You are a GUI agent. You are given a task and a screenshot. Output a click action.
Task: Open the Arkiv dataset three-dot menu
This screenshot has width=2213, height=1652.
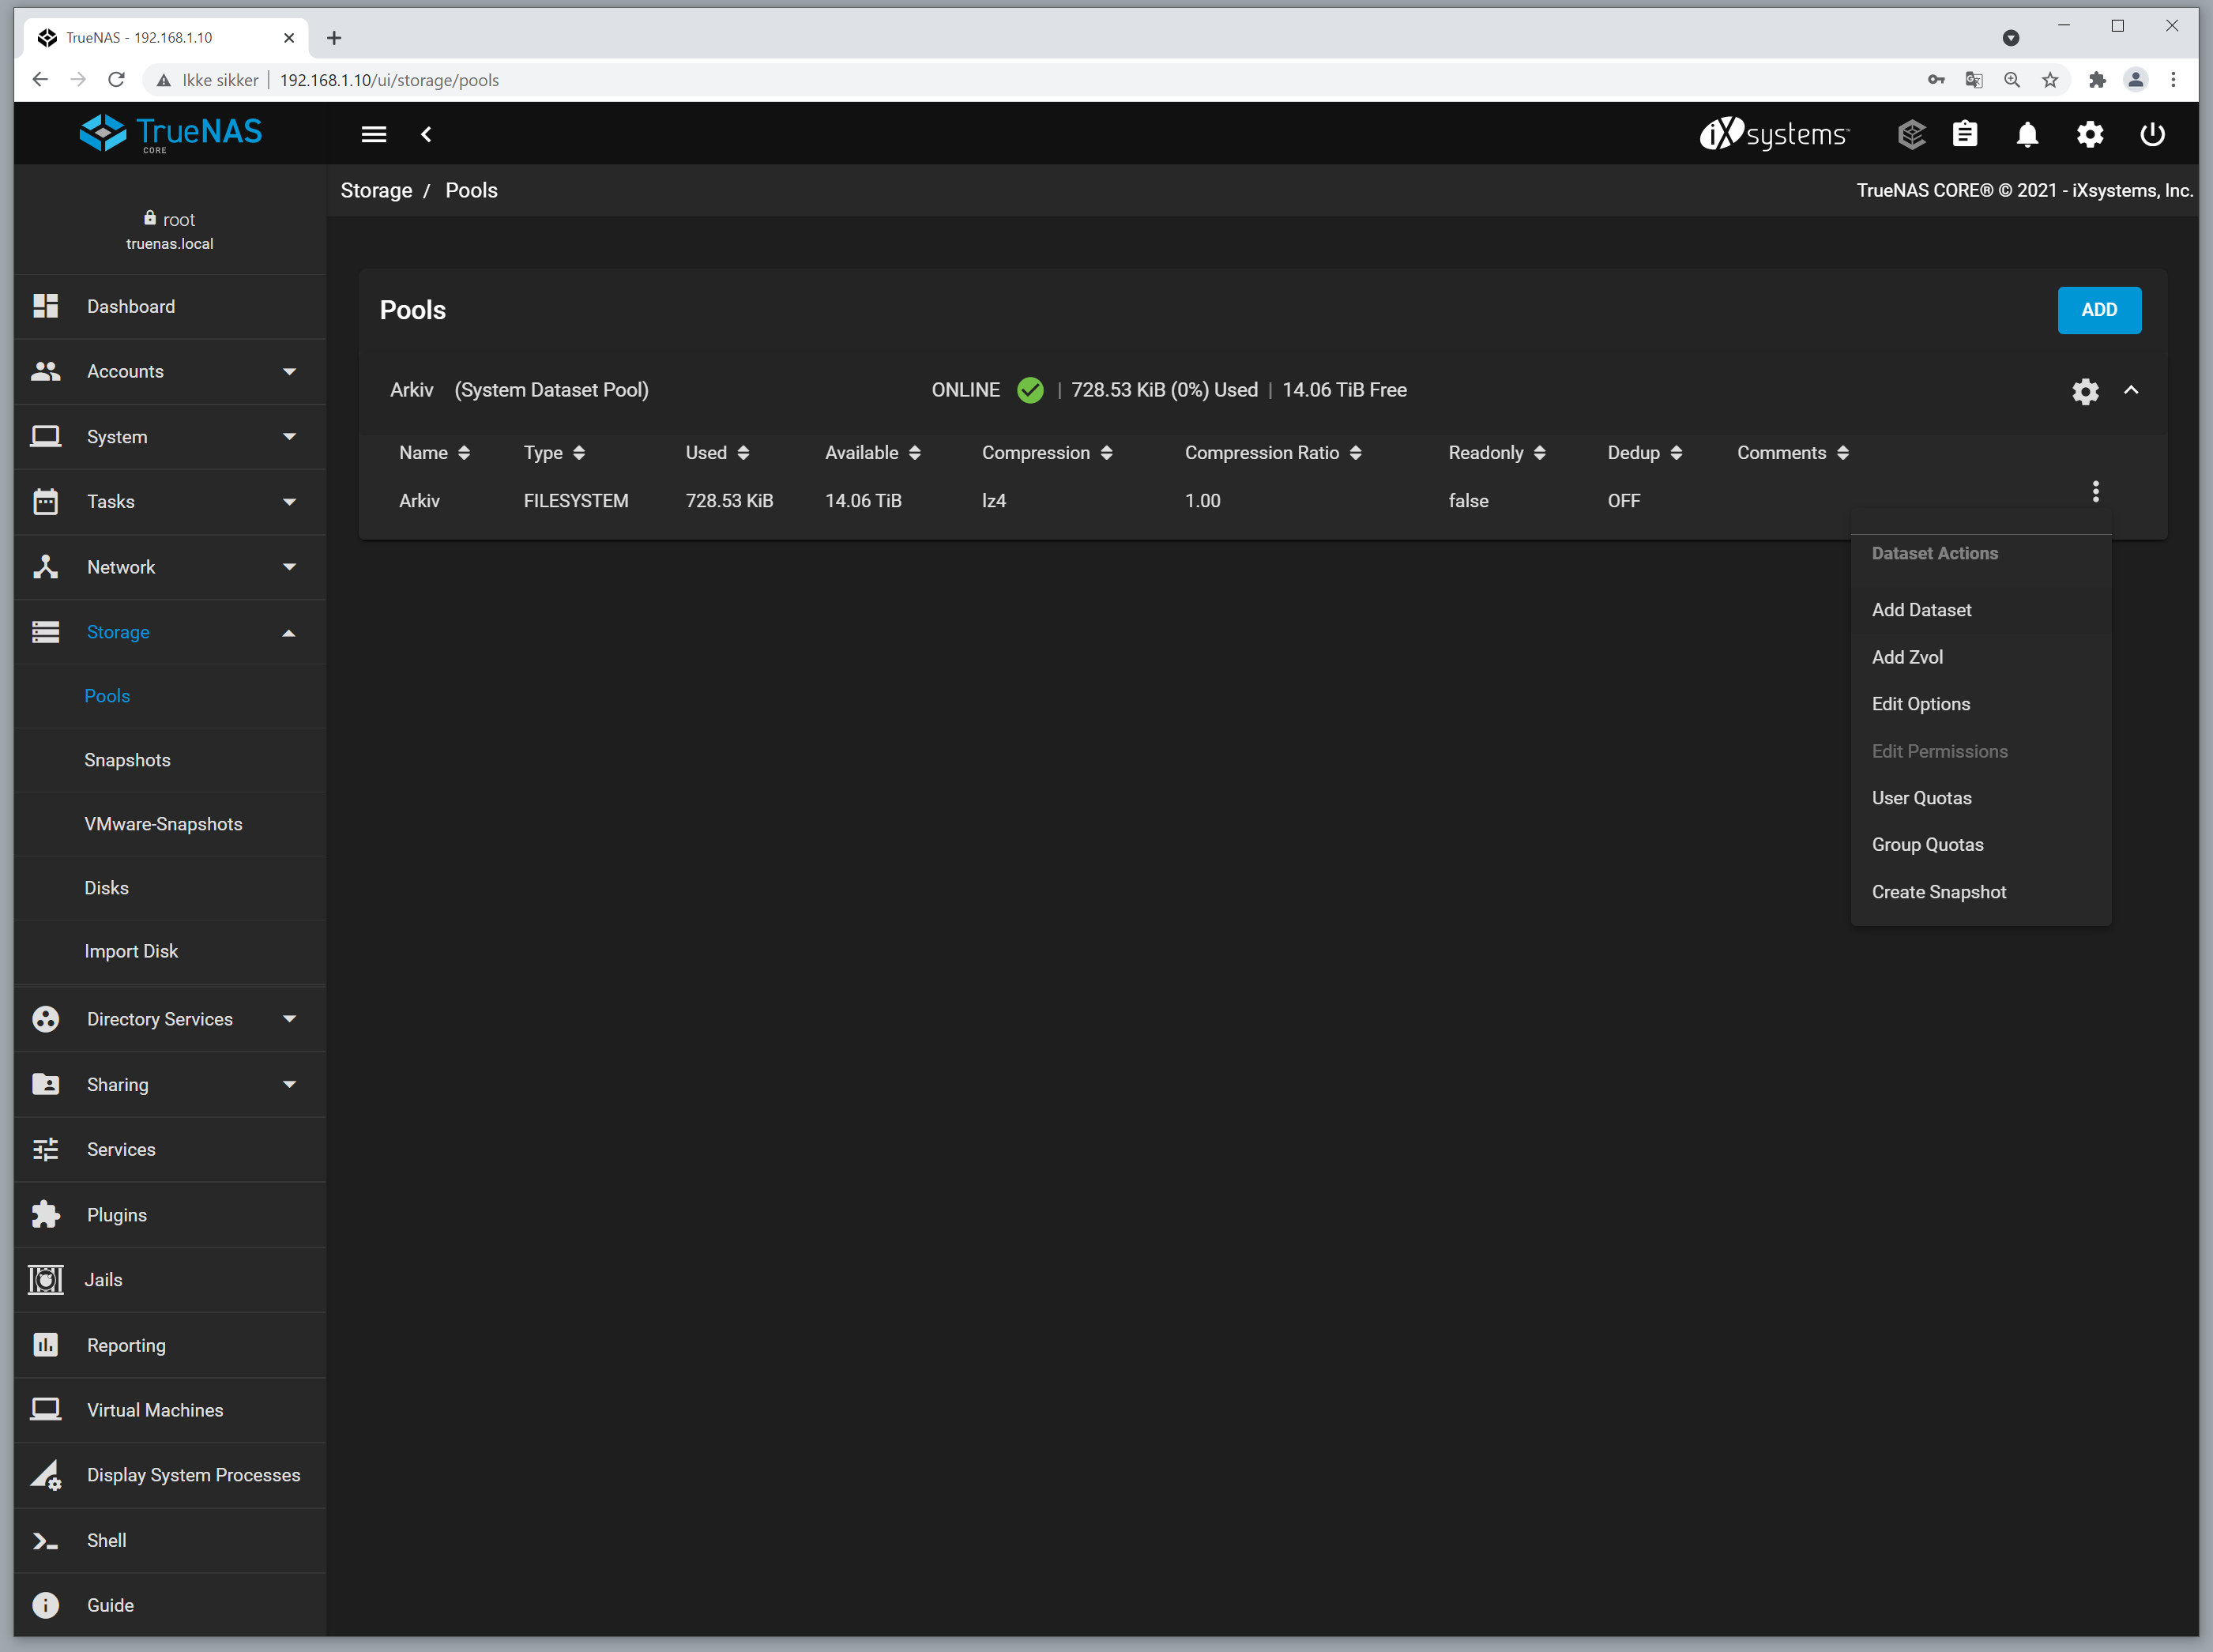click(x=2095, y=491)
